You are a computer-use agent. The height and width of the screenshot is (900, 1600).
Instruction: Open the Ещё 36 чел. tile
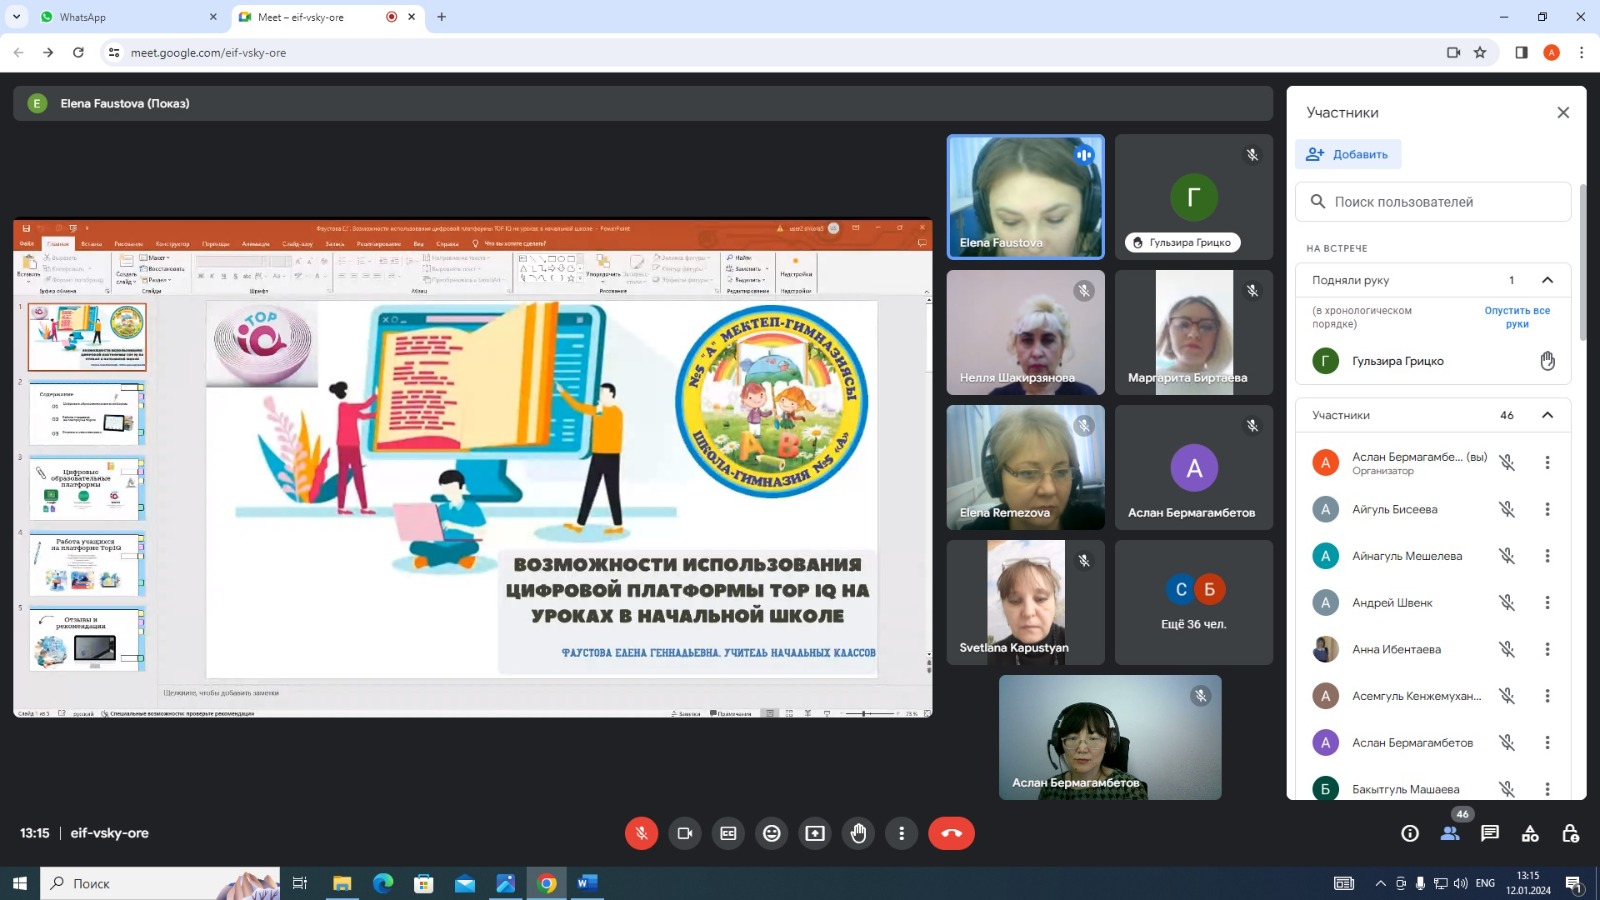tap(1194, 602)
